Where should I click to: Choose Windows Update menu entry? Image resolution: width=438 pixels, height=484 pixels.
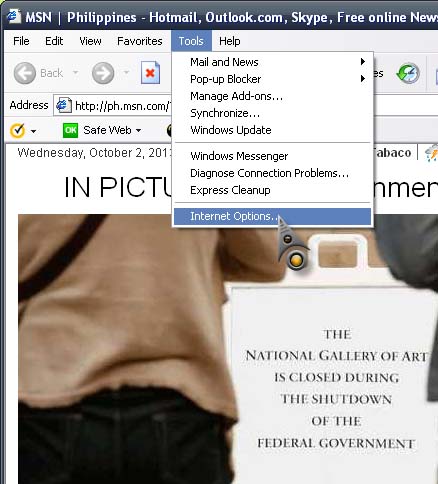(272, 130)
